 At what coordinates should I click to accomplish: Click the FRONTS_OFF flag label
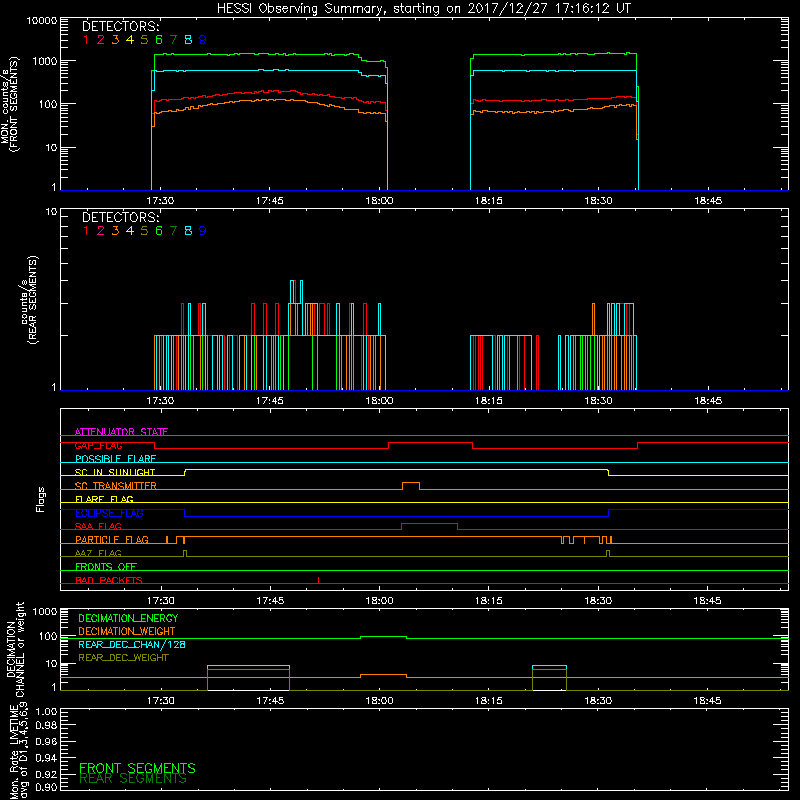pos(106,567)
